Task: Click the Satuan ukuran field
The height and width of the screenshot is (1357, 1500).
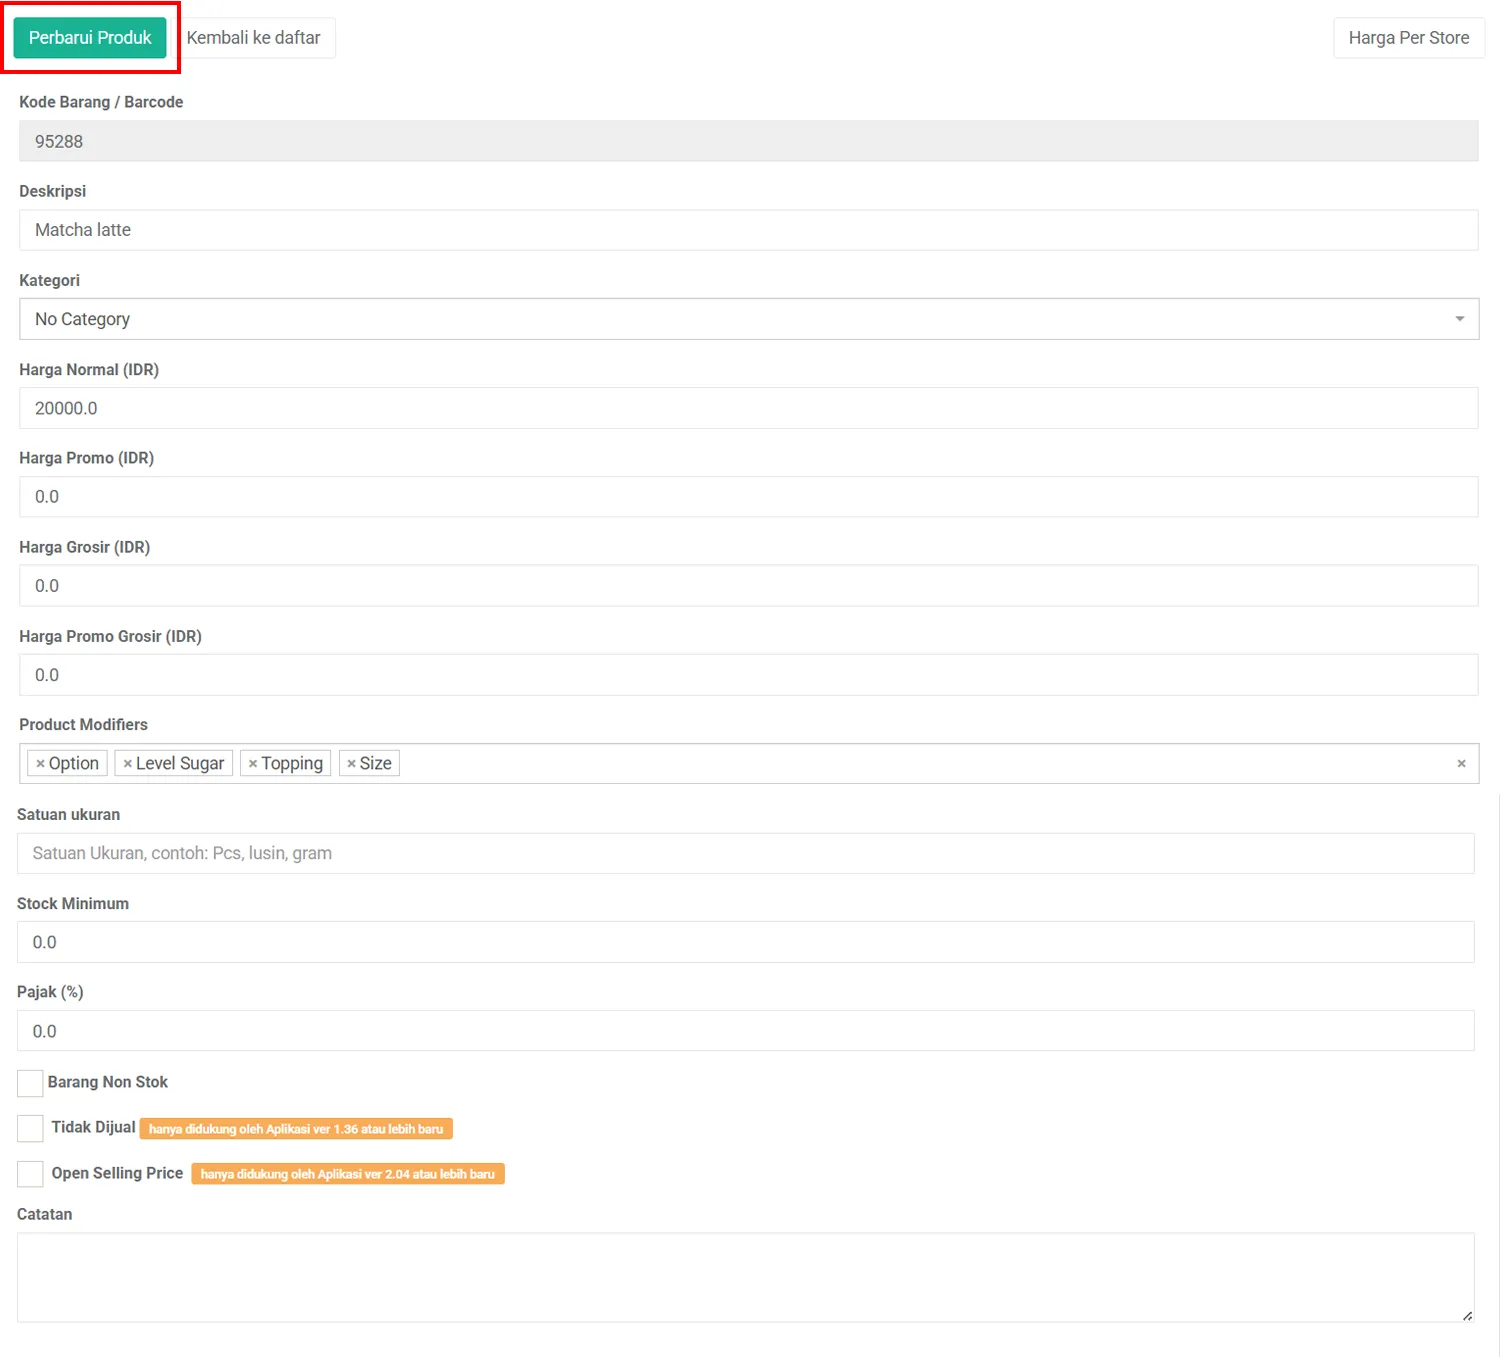Action: click(745, 853)
